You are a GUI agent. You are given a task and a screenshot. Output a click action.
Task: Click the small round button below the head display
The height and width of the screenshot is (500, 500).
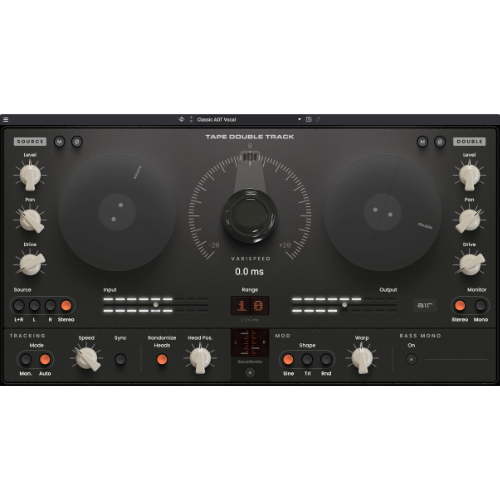pyautogui.click(x=250, y=372)
